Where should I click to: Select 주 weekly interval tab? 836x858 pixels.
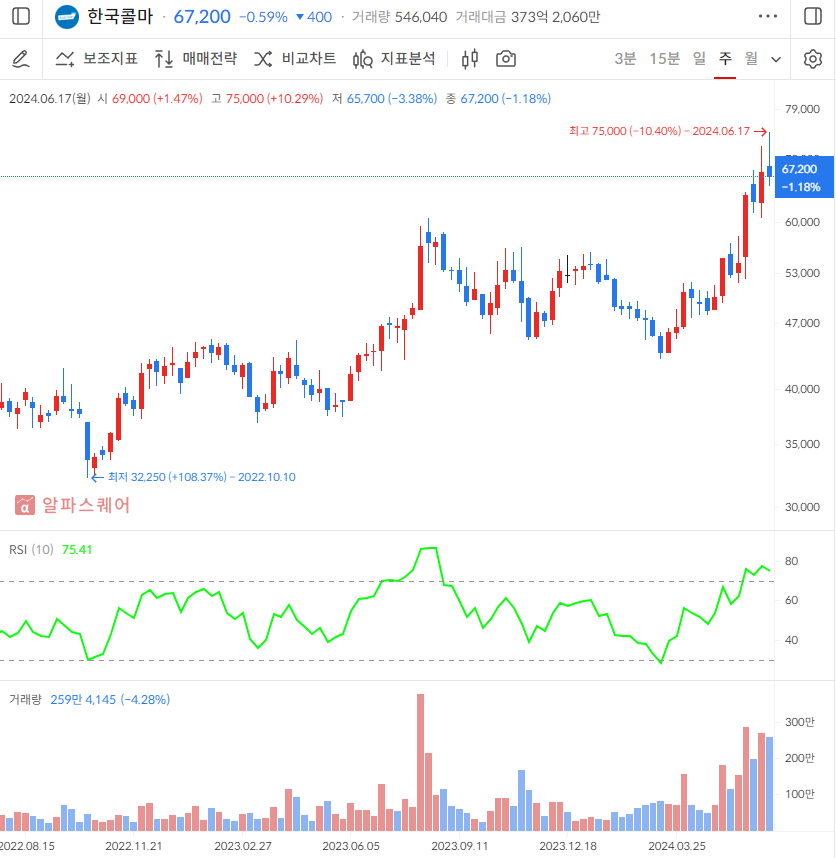tap(725, 59)
